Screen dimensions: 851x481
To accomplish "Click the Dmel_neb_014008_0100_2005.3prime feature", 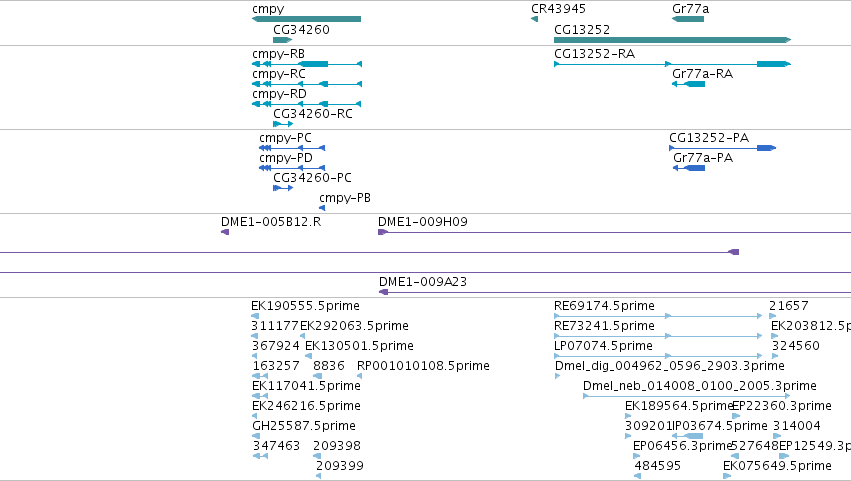I will point(687,396).
